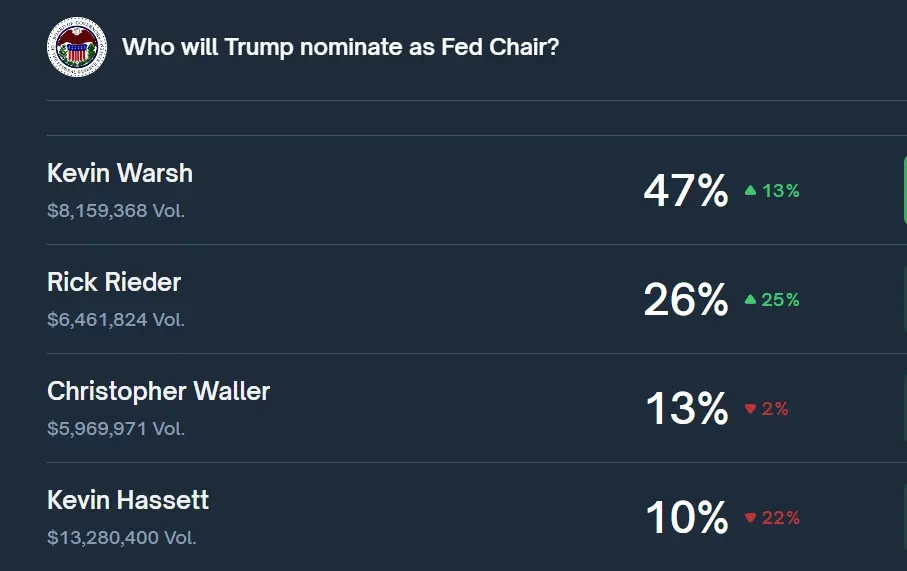This screenshot has height=571, width=907.
Task: Click the $8,159,368 volume under Warsh
Action: [x=116, y=211]
